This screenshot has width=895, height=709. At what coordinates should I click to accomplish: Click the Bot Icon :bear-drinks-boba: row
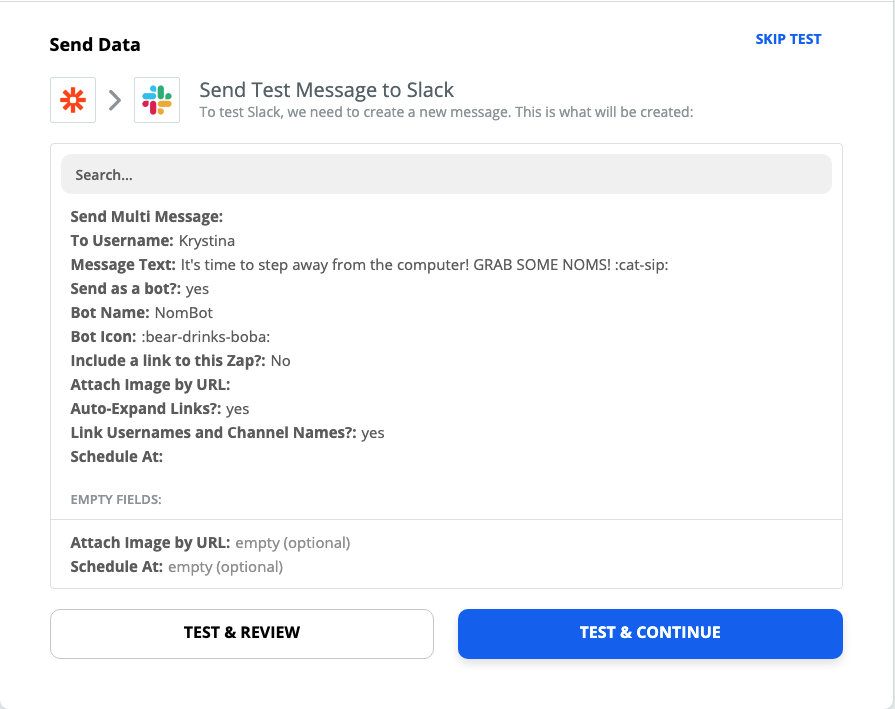(x=171, y=337)
